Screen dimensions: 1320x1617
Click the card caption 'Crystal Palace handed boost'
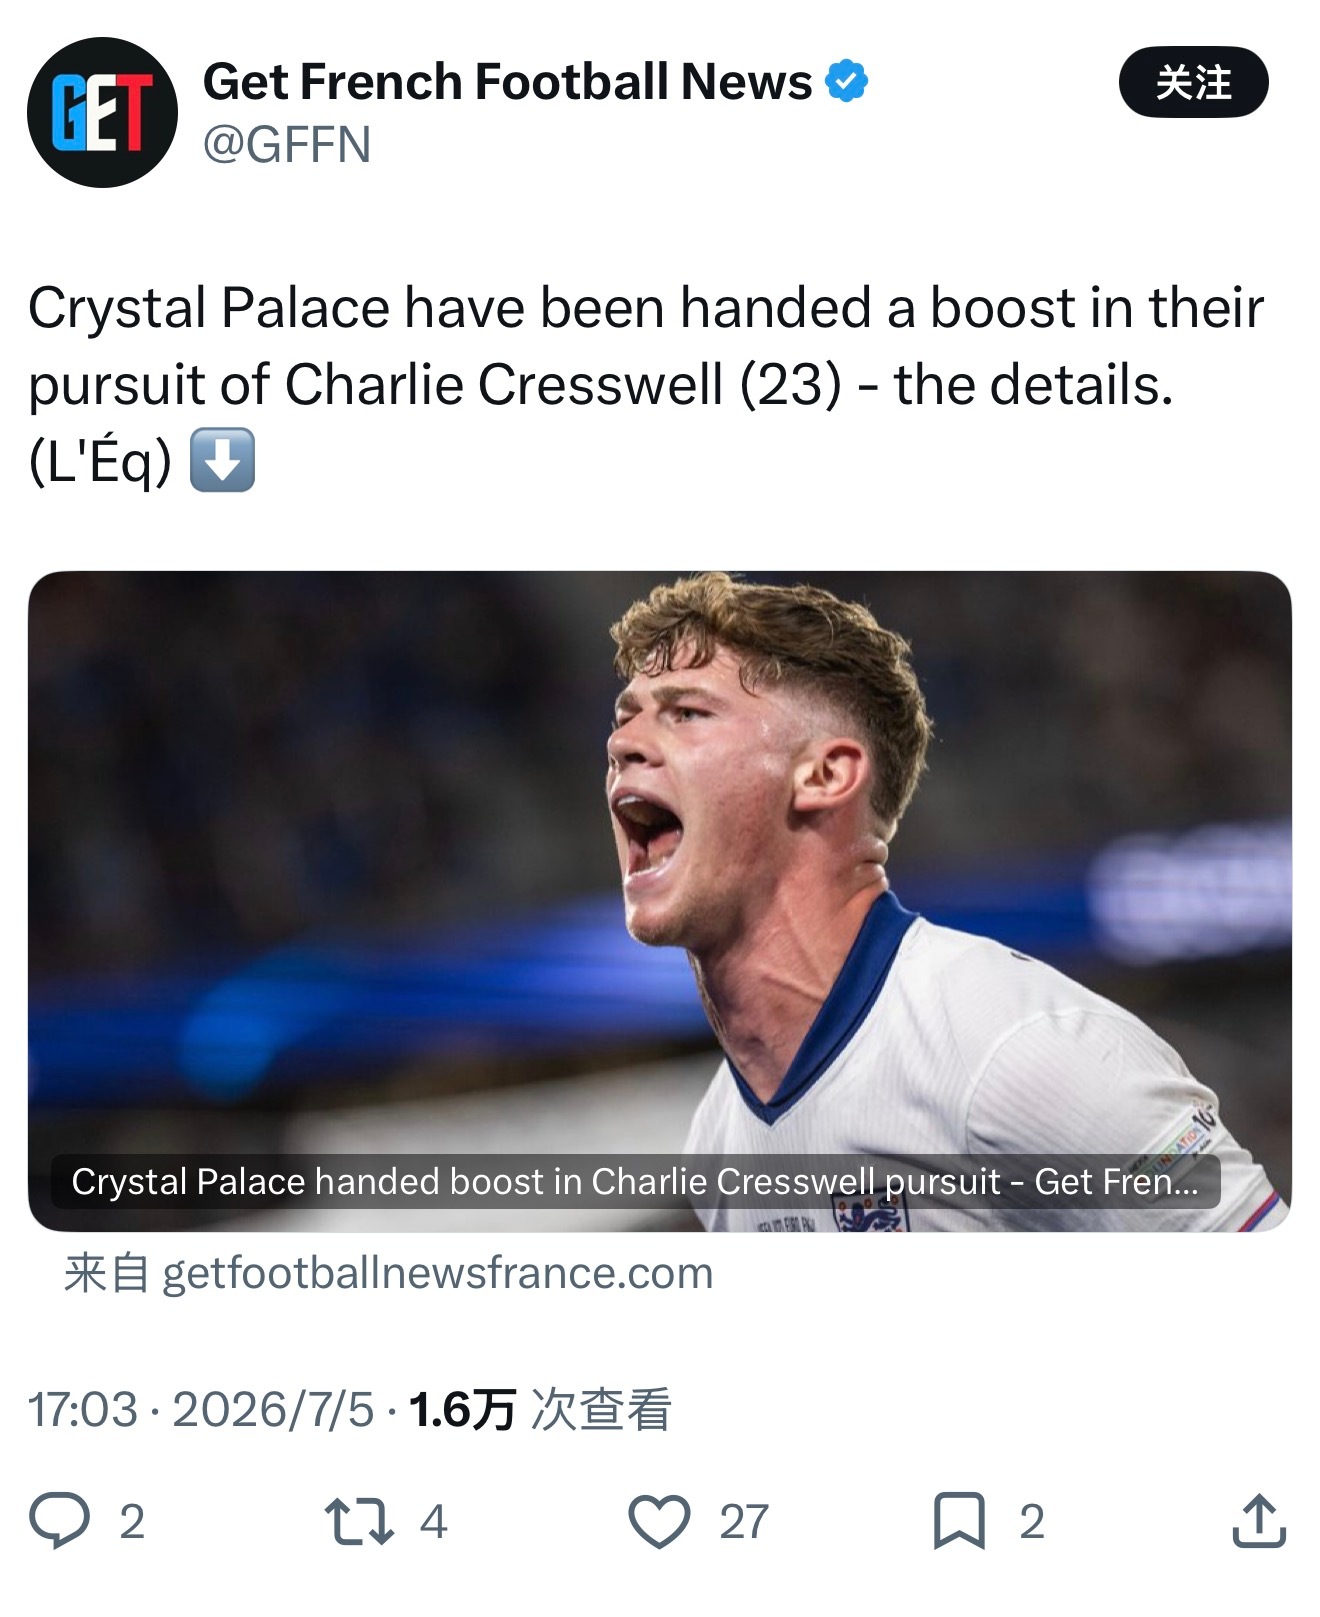pos(635,1182)
